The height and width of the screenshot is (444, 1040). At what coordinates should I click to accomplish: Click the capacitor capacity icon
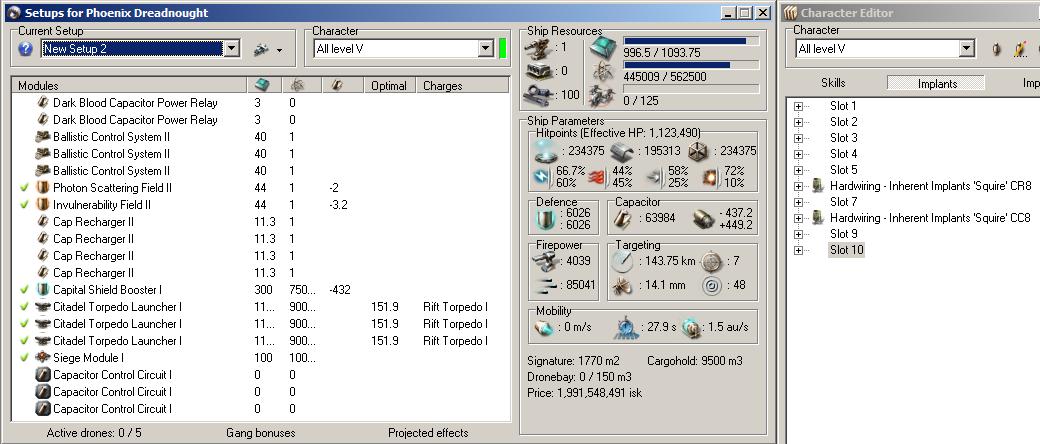coord(623,219)
